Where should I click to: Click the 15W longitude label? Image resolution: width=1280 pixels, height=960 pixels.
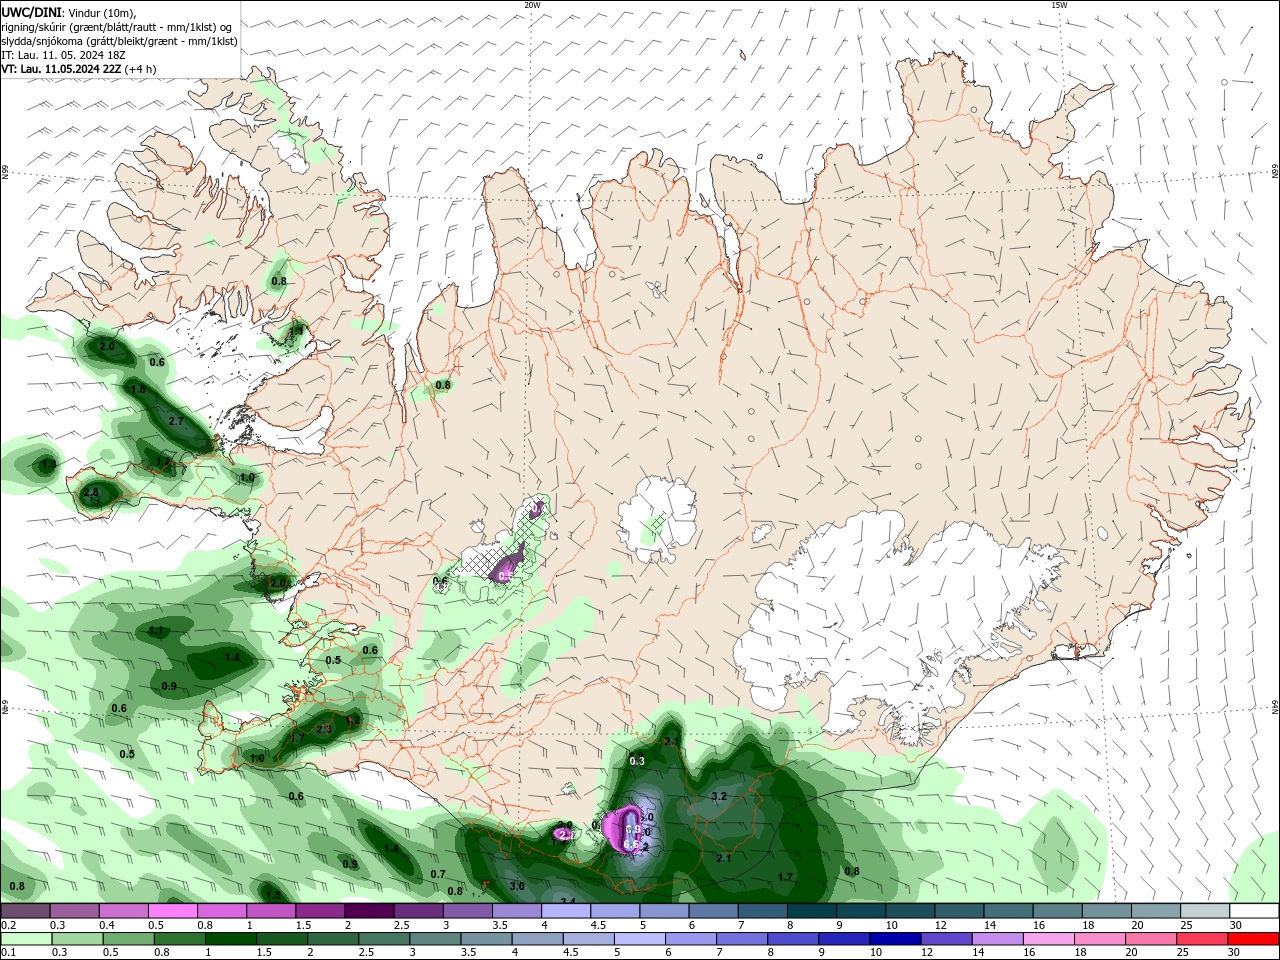point(1059,5)
